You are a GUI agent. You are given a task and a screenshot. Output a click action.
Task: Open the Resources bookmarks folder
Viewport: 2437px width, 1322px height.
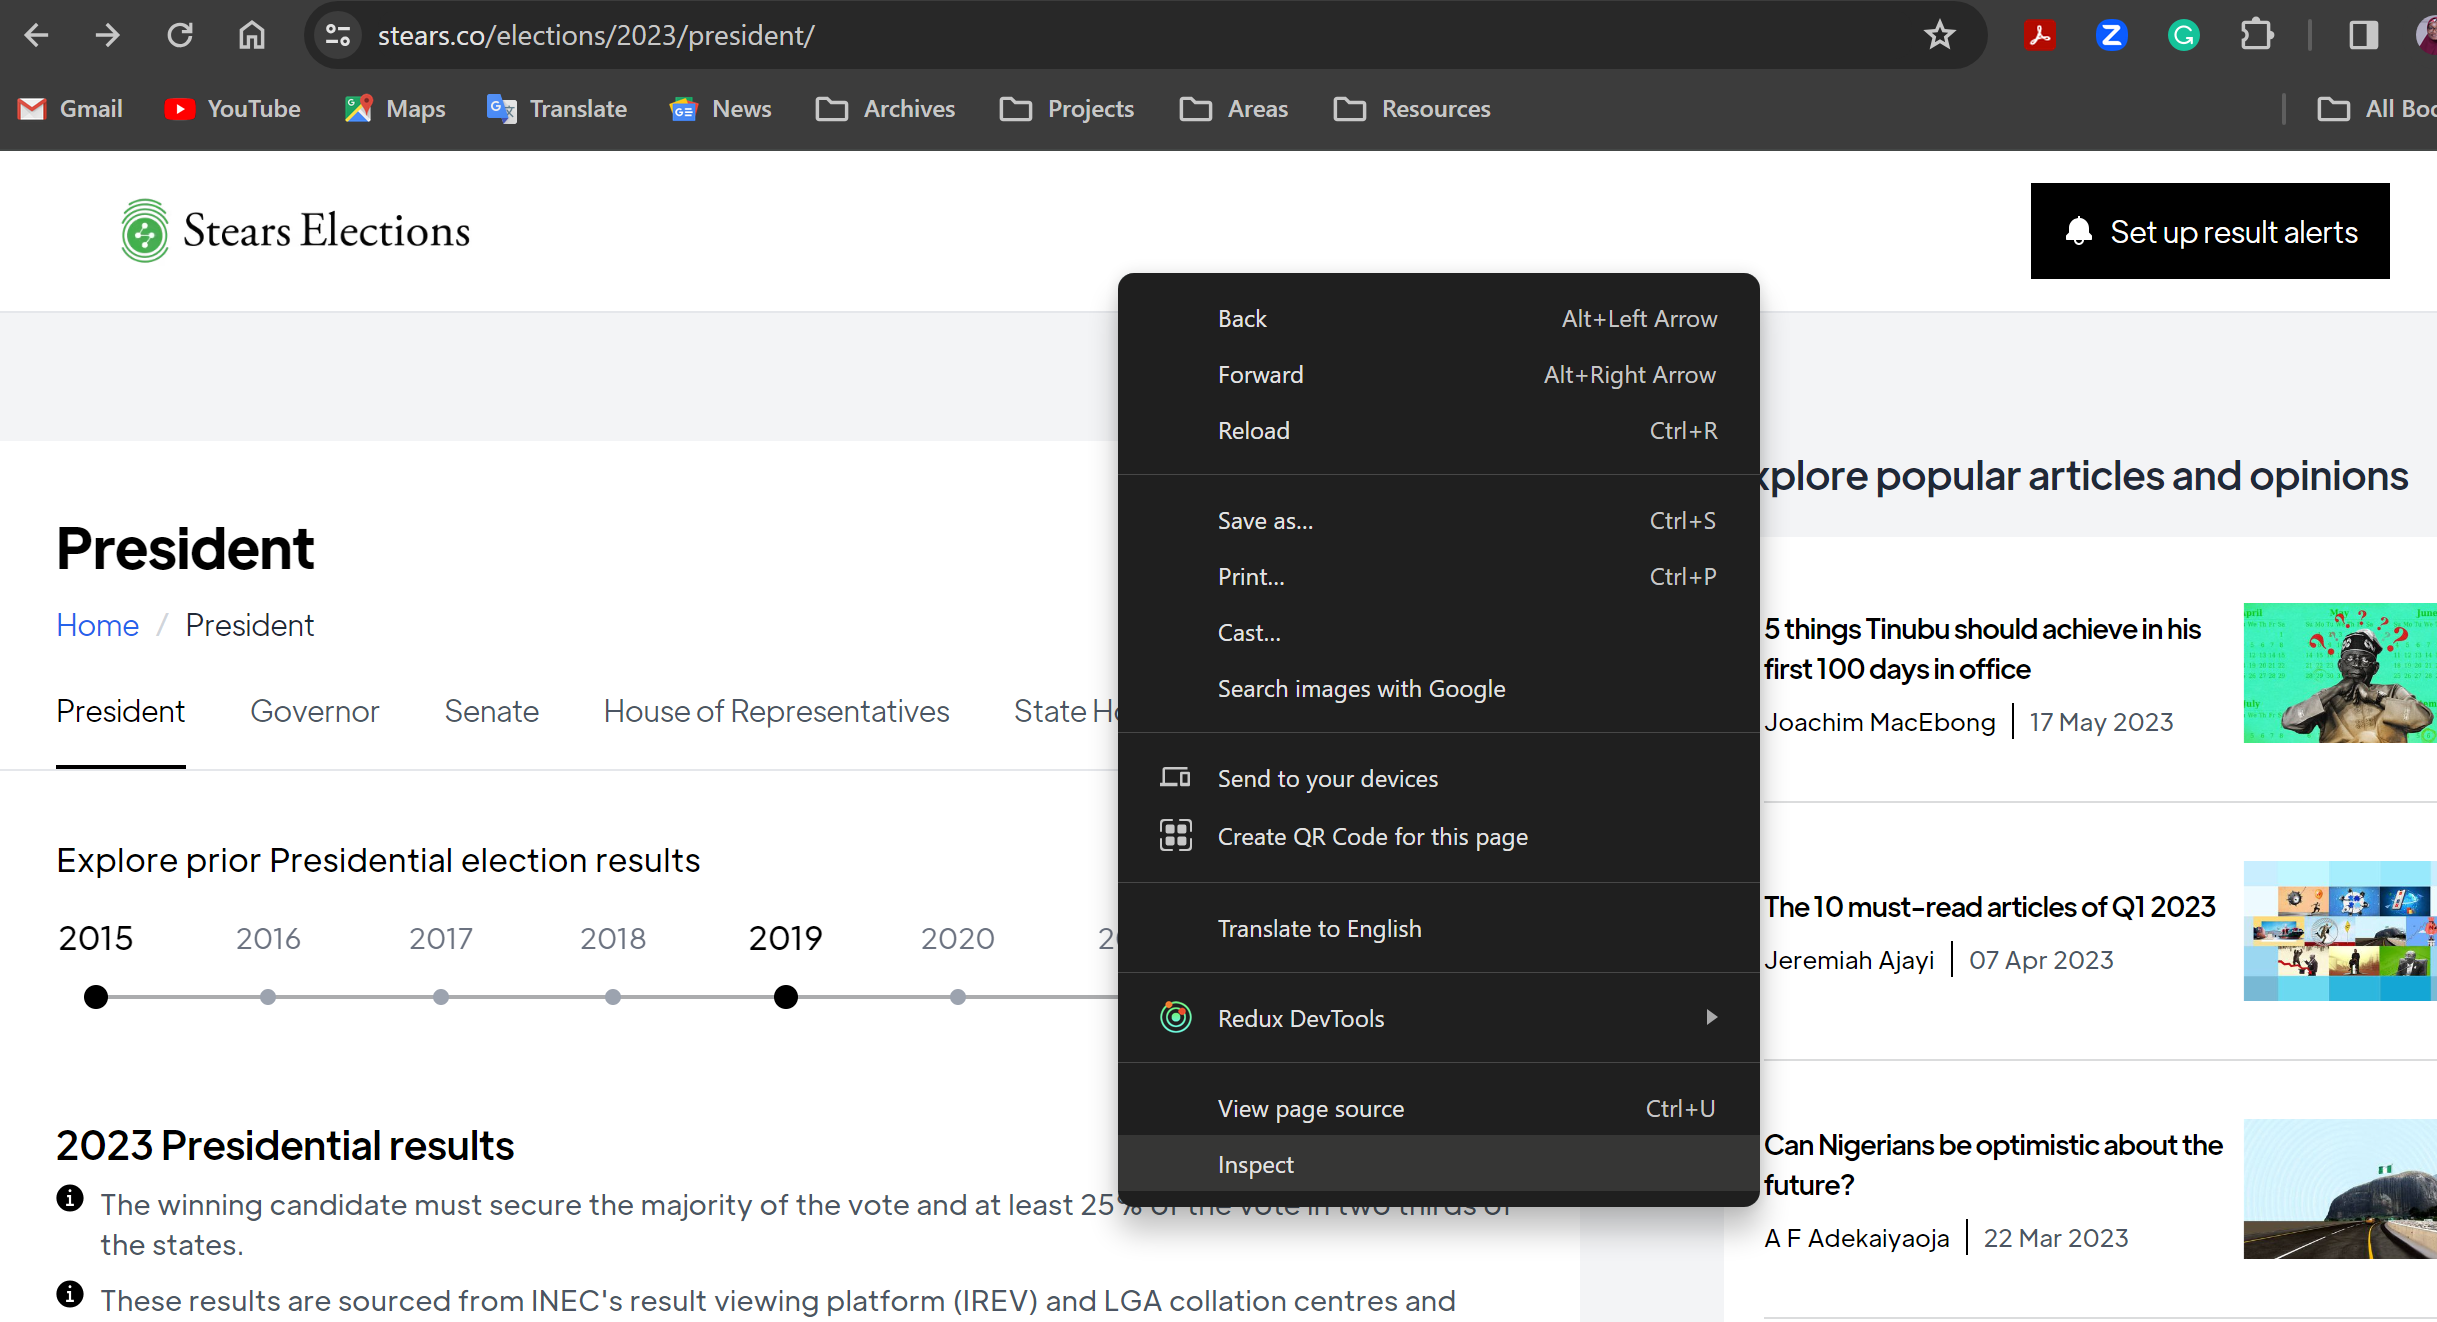click(x=1412, y=109)
